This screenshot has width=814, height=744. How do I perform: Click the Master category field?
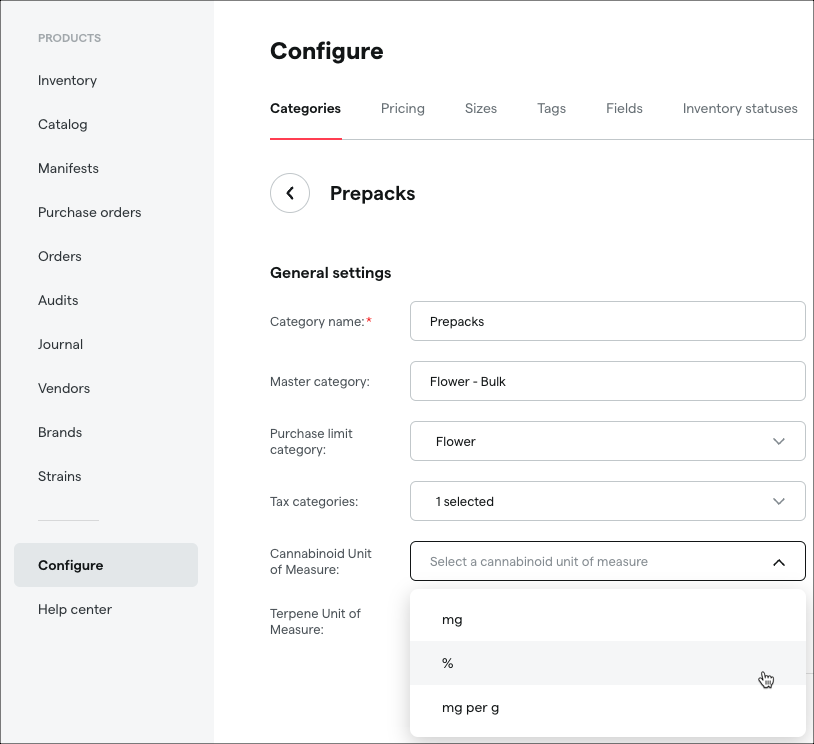(607, 381)
